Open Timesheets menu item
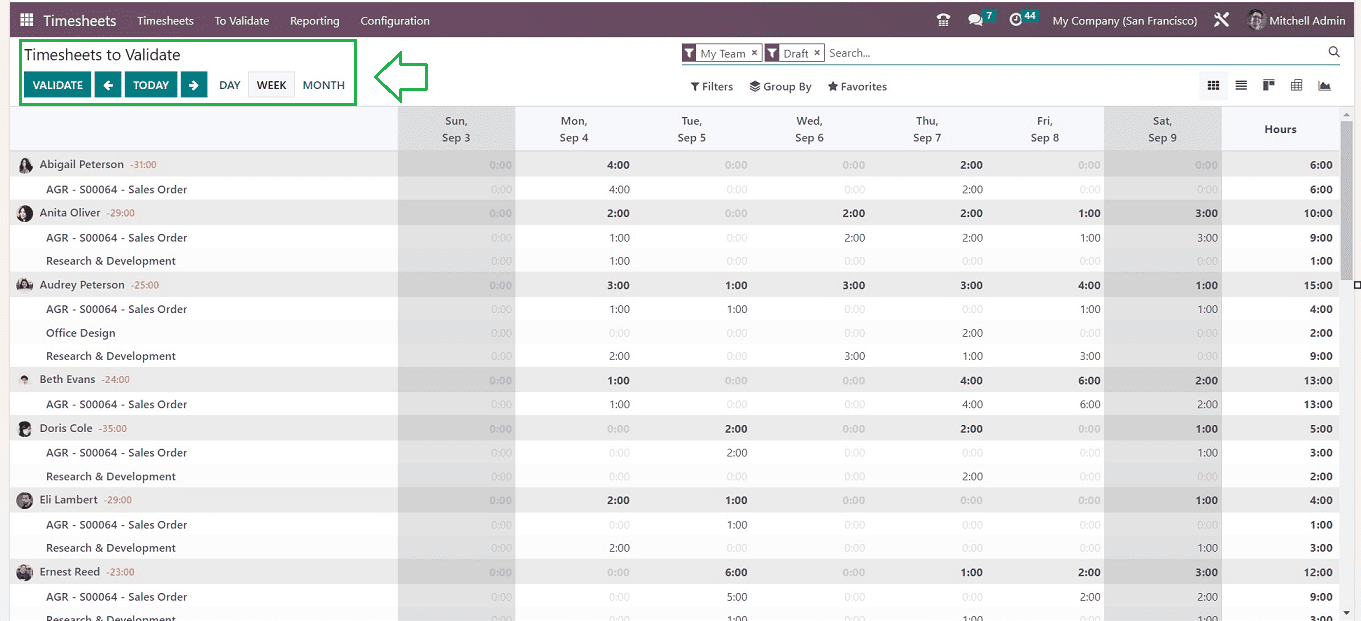 coord(165,20)
